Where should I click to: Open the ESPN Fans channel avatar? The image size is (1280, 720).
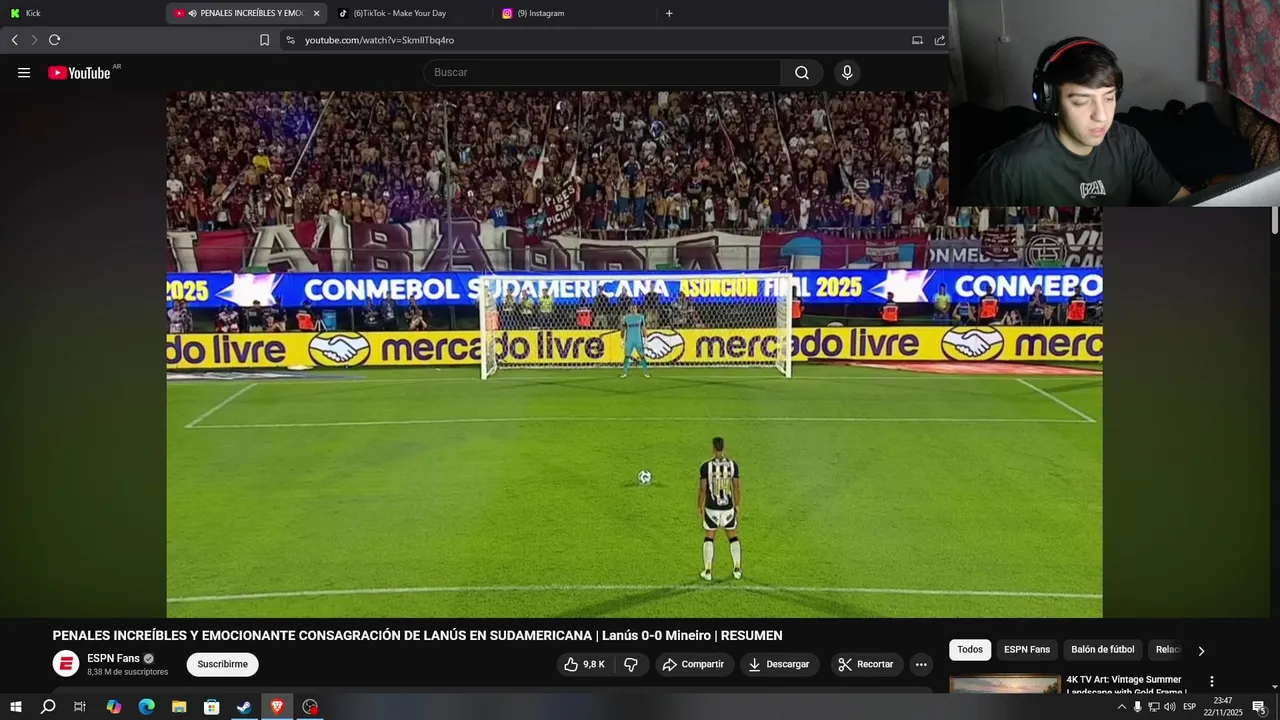click(x=66, y=664)
